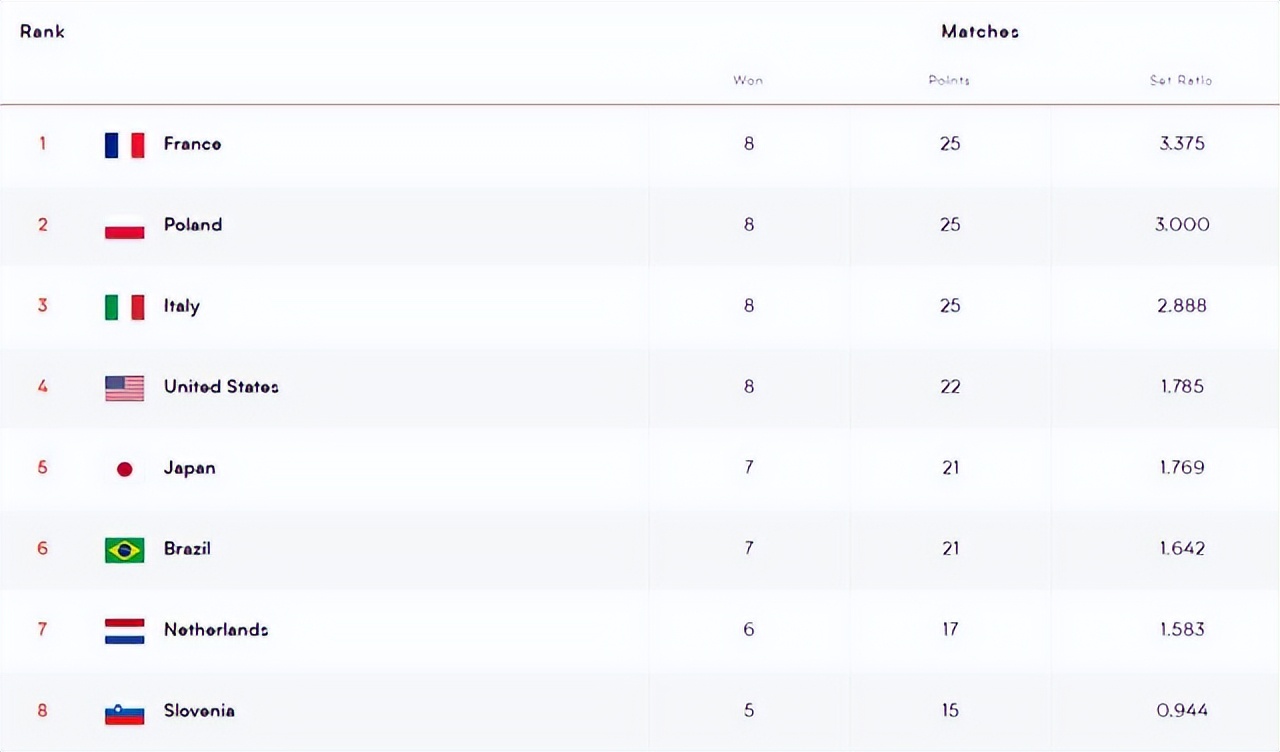Click rank number 6 for Brazil
Image resolution: width=1280 pixels, height=752 pixels.
(x=42, y=549)
